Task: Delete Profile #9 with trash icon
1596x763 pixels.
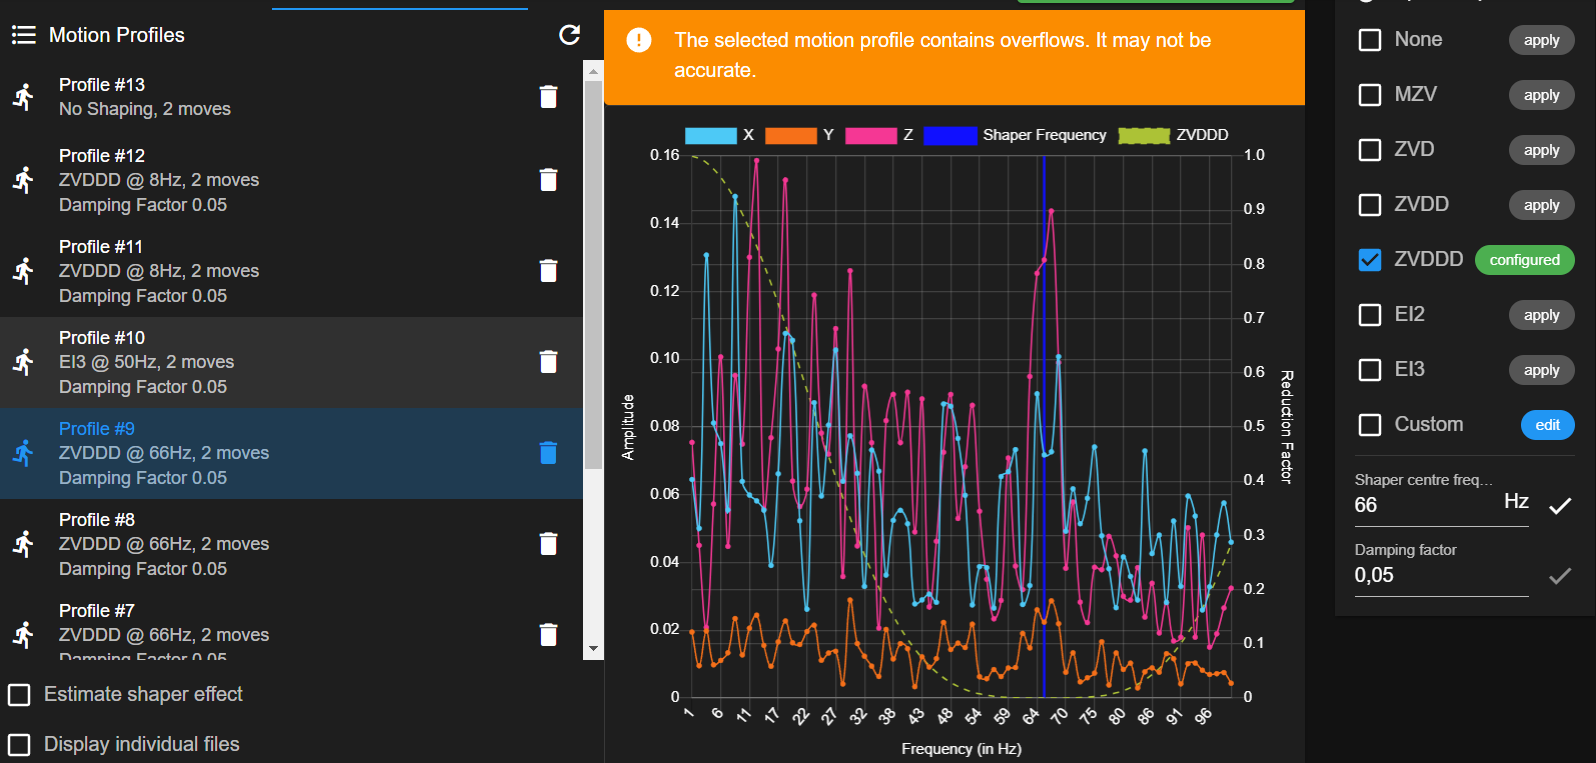Action: click(x=548, y=453)
